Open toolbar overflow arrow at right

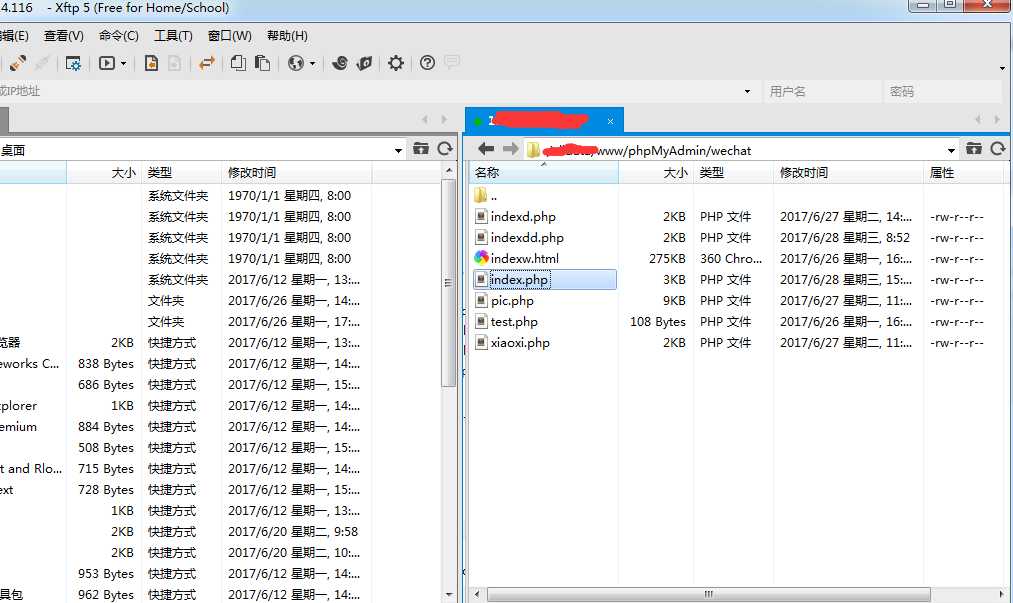(x=1002, y=68)
